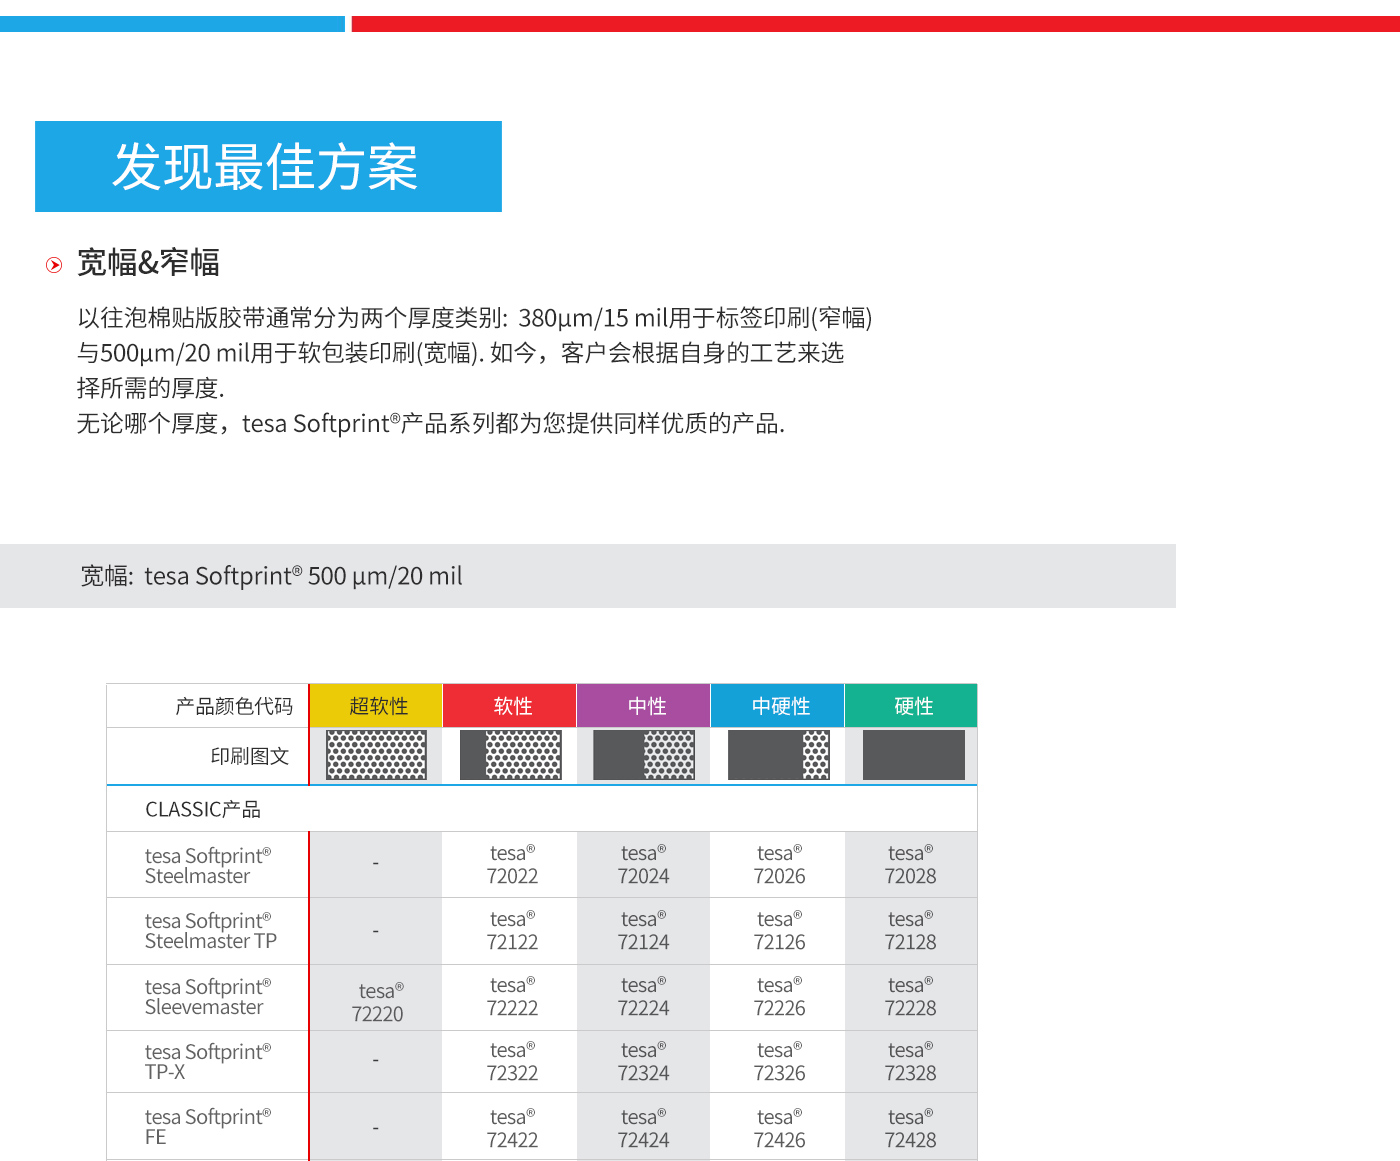Viewport: 1400px width, 1161px height.
Task: Click the 中硬性 print pattern thumbnail
Action: tap(778, 755)
